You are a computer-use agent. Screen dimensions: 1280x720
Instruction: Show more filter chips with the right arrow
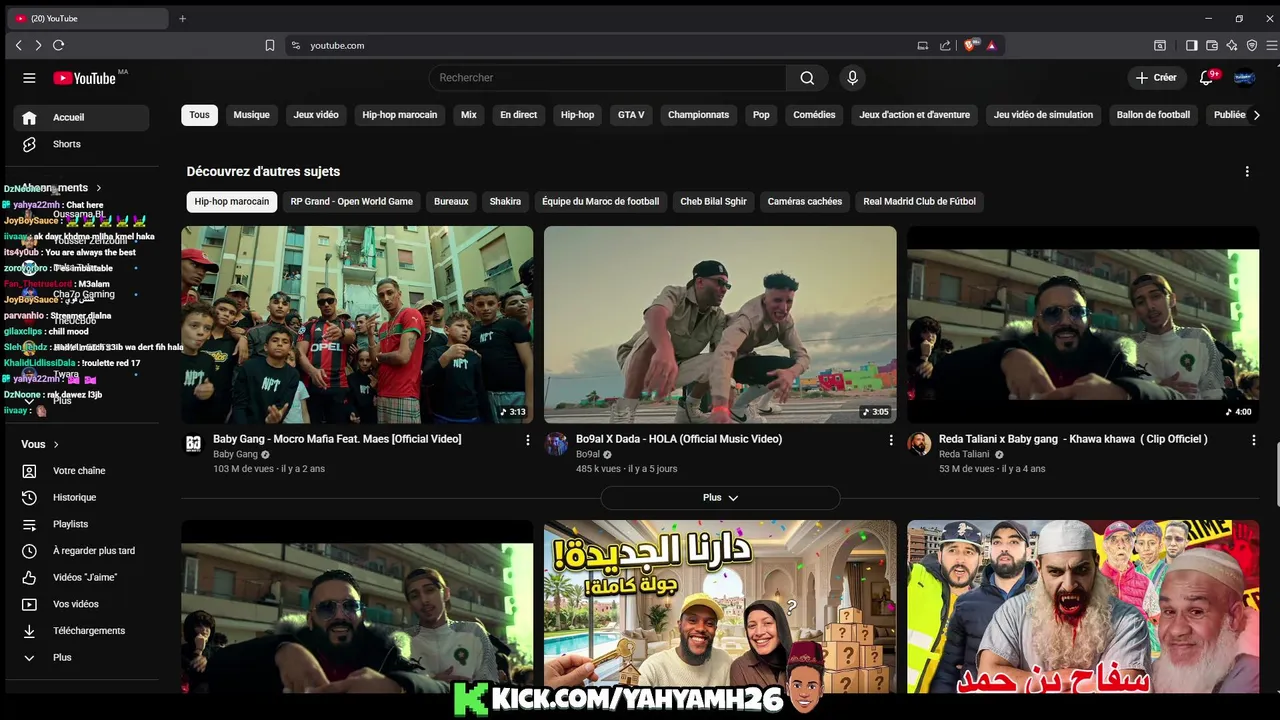pyautogui.click(x=1257, y=115)
